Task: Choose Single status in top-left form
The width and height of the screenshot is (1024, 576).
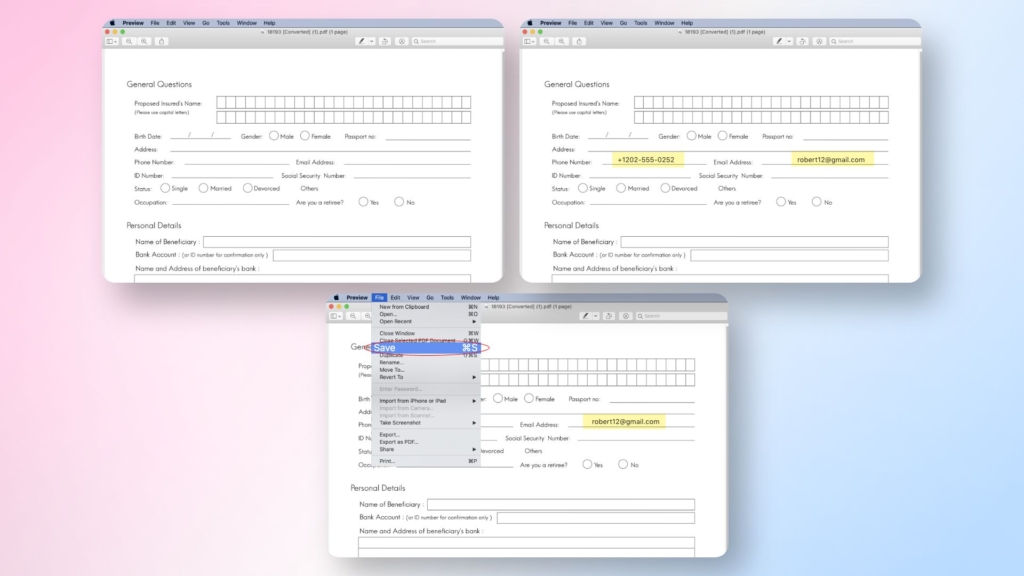Action: pos(165,188)
